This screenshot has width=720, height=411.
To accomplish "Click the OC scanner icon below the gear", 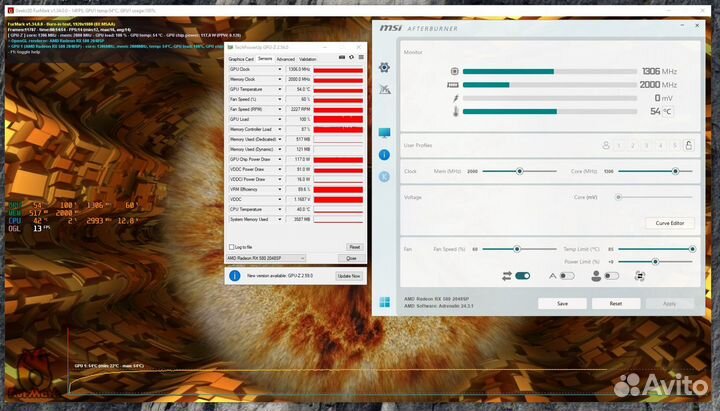I will click(385, 89).
